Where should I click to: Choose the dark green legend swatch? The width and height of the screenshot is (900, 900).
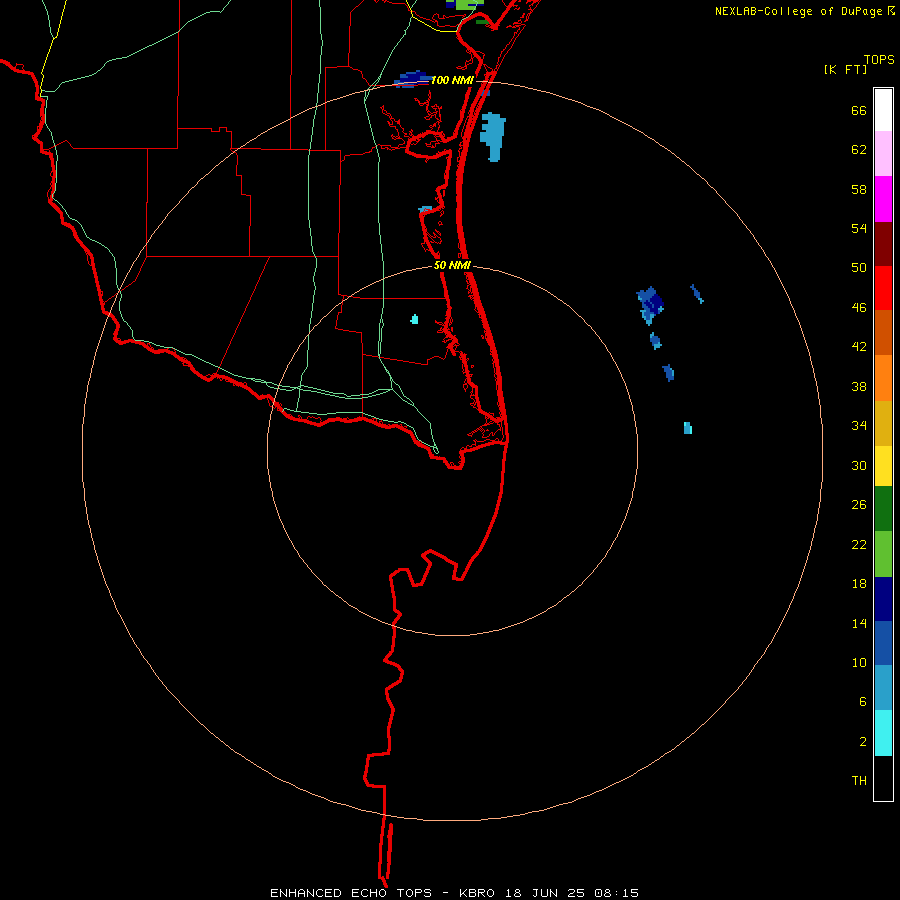tap(883, 509)
